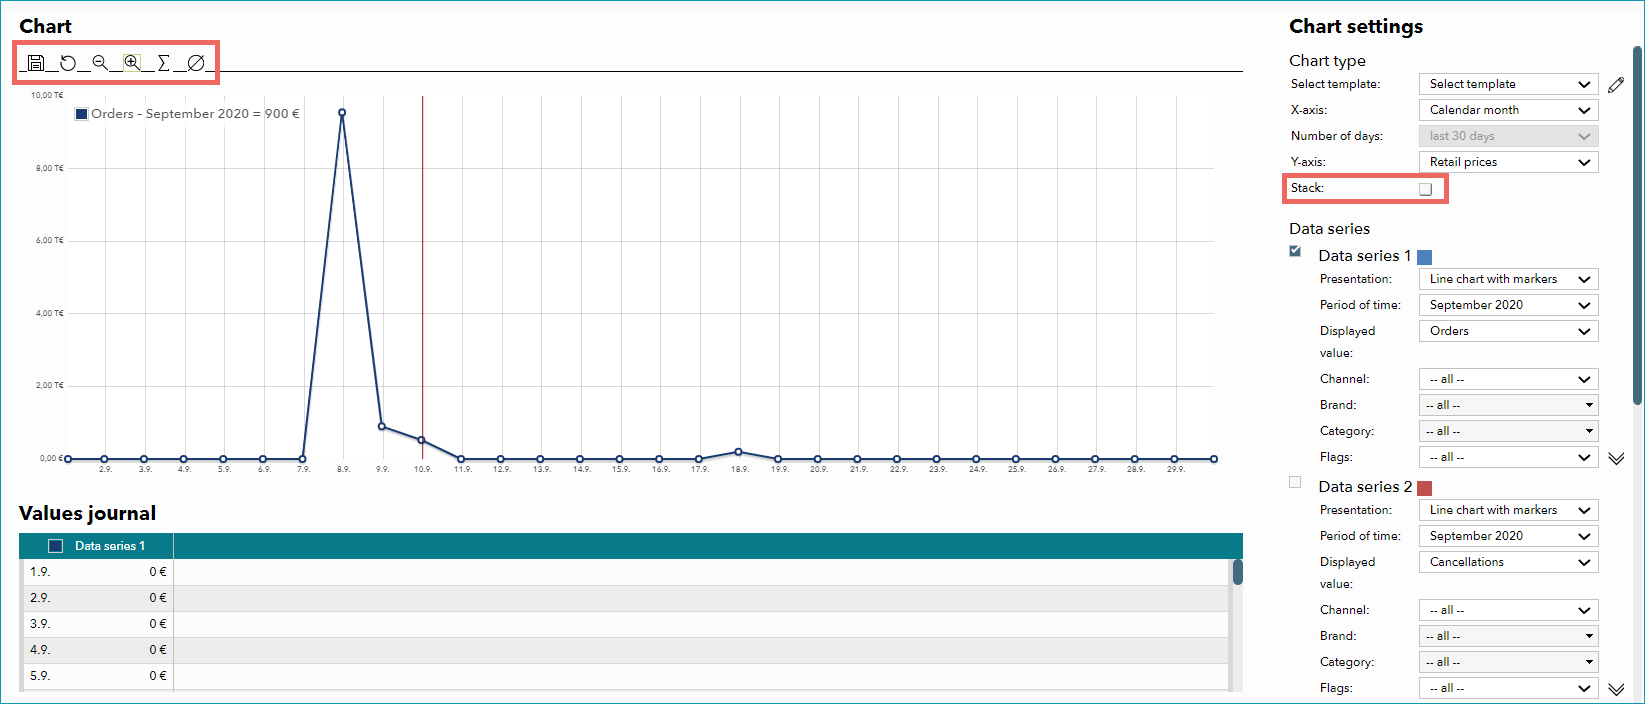Click the peak data point at 8.9.
Screen dimensions: 1645x704
tap(342, 113)
